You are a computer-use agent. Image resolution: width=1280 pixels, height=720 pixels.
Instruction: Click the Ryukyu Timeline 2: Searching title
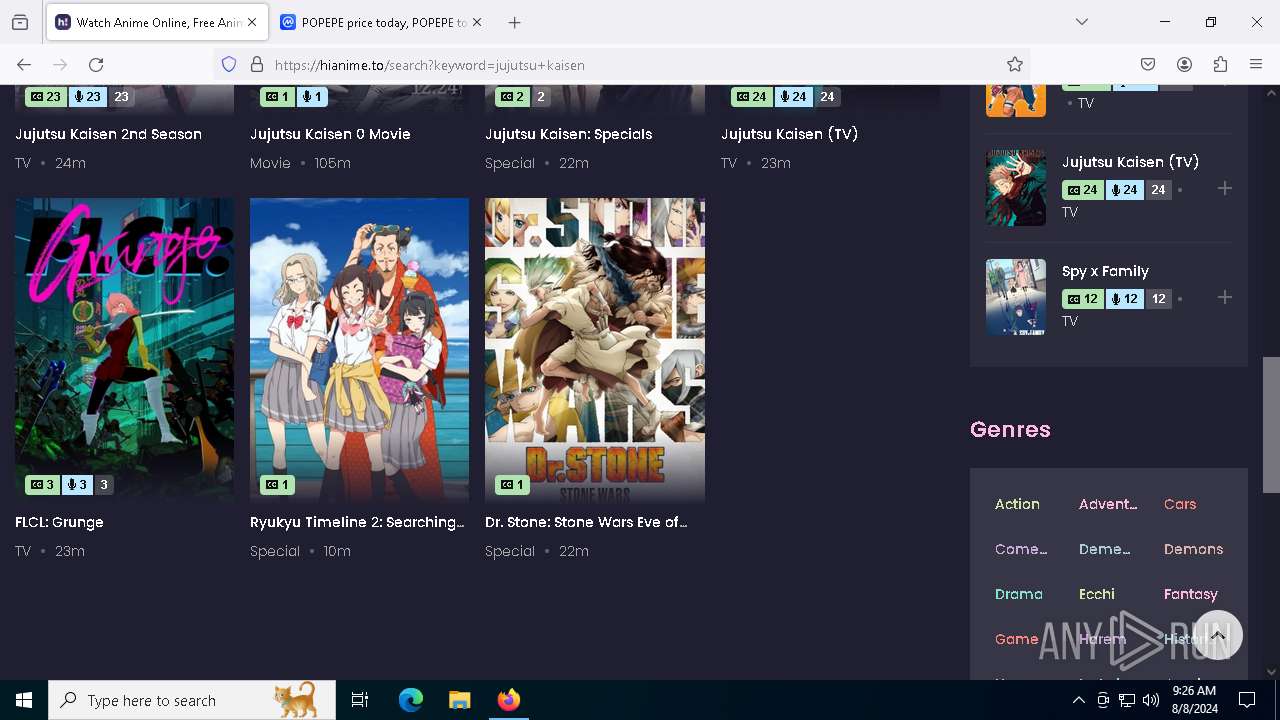click(357, 522)
